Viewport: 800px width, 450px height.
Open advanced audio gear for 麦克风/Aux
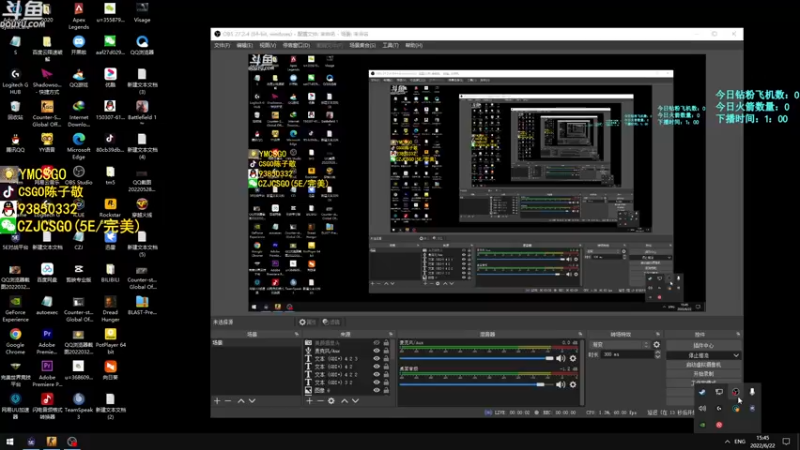(x=573, y=358)
